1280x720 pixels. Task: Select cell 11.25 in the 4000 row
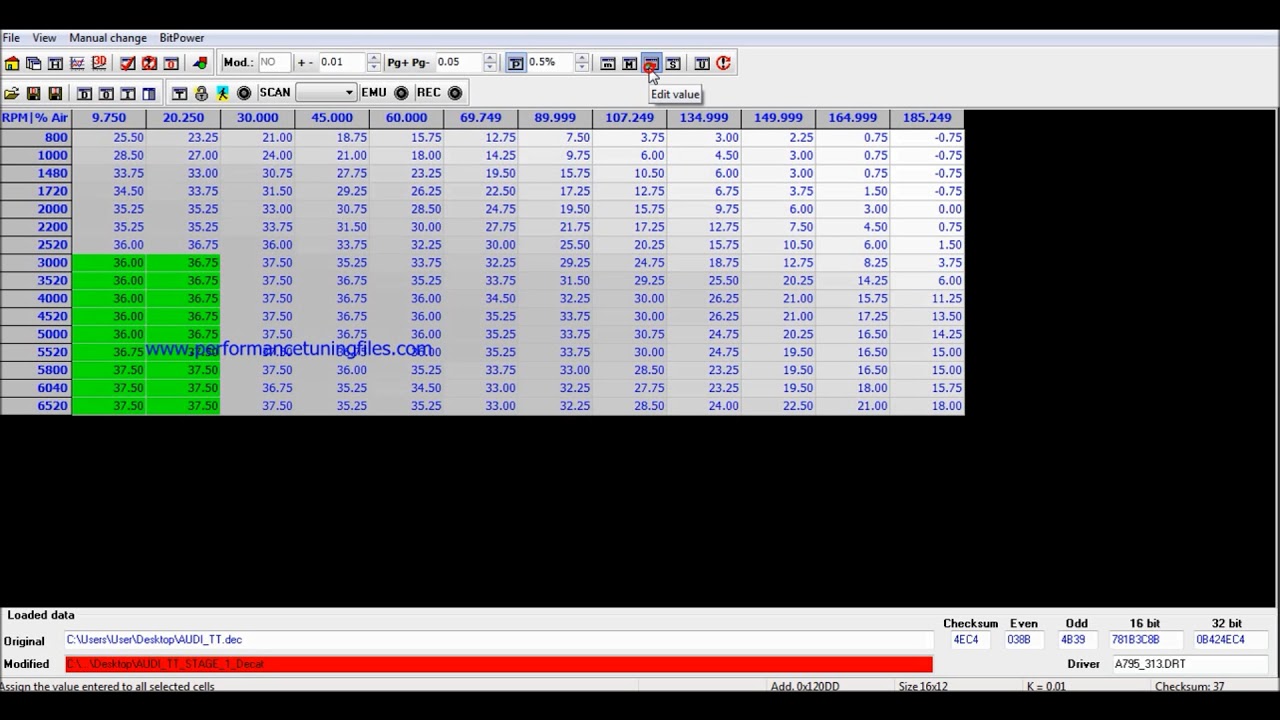point(927,299)
